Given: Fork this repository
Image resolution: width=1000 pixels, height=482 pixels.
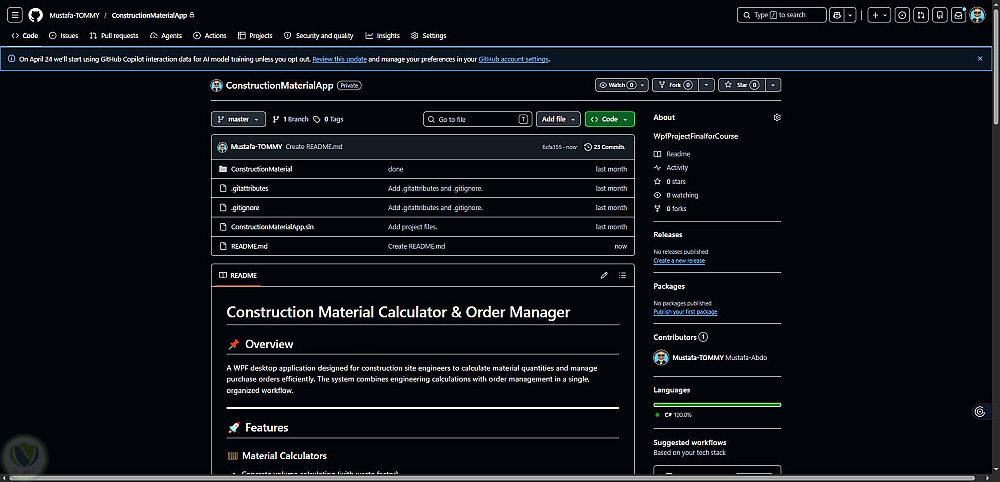Looking at the screenshot, I should pyautogui.click(x=675, y=85).
